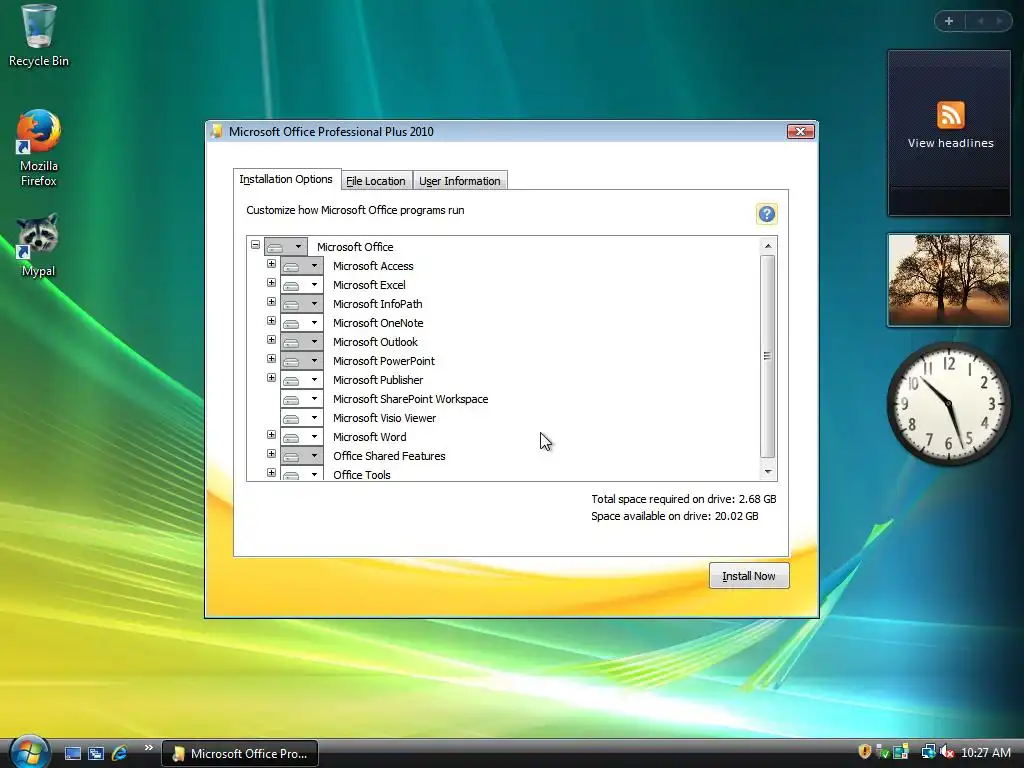Expand the Microsoft InfoPath tree node
This screenshot has height=768, width=1024.
coord(271,302)
